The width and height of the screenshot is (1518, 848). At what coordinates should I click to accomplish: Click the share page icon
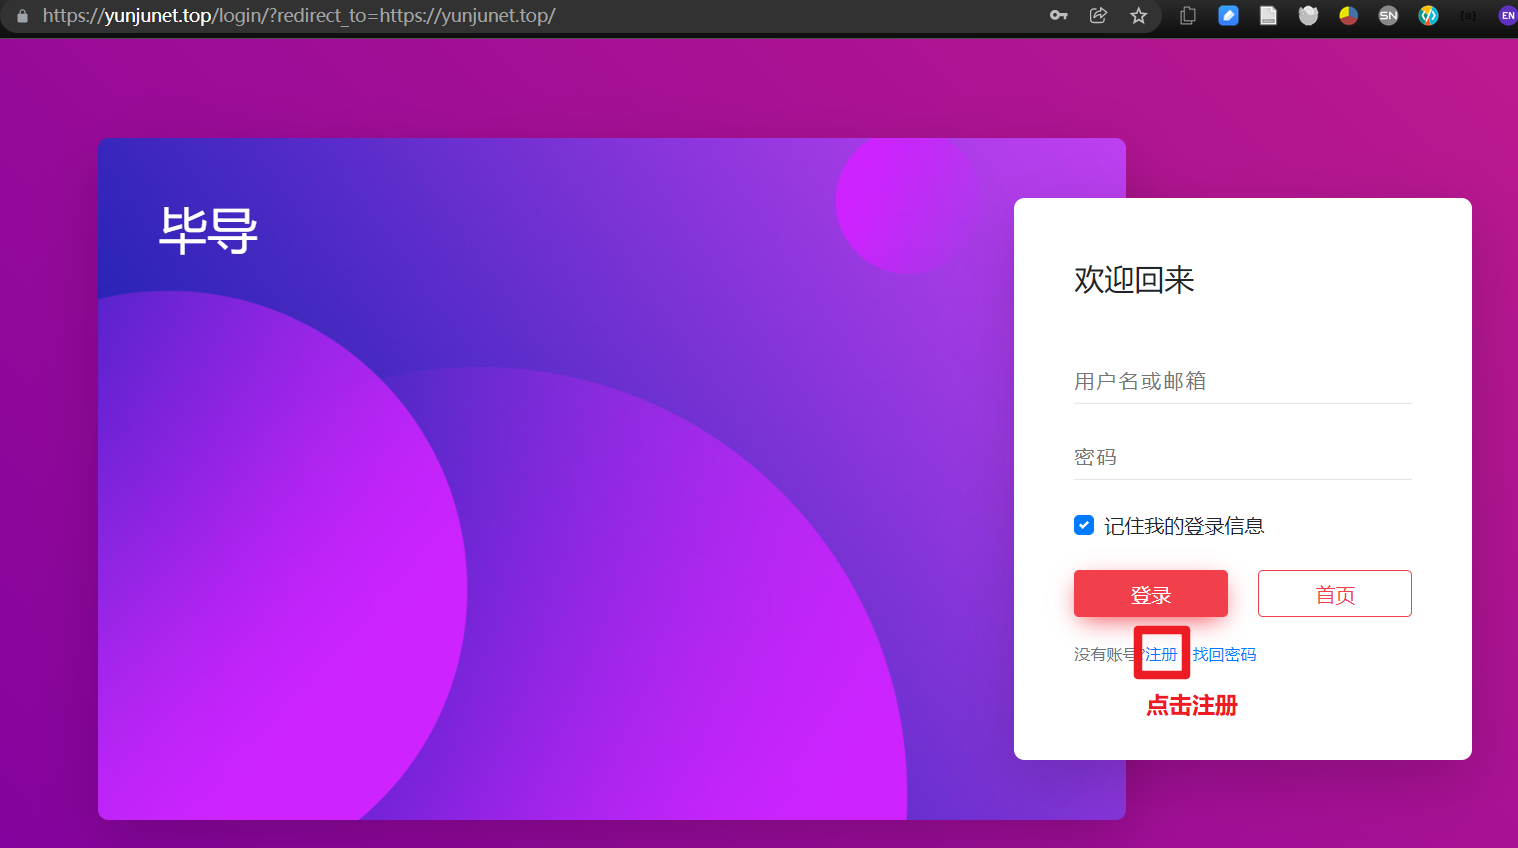click(x=1098, y=16)
